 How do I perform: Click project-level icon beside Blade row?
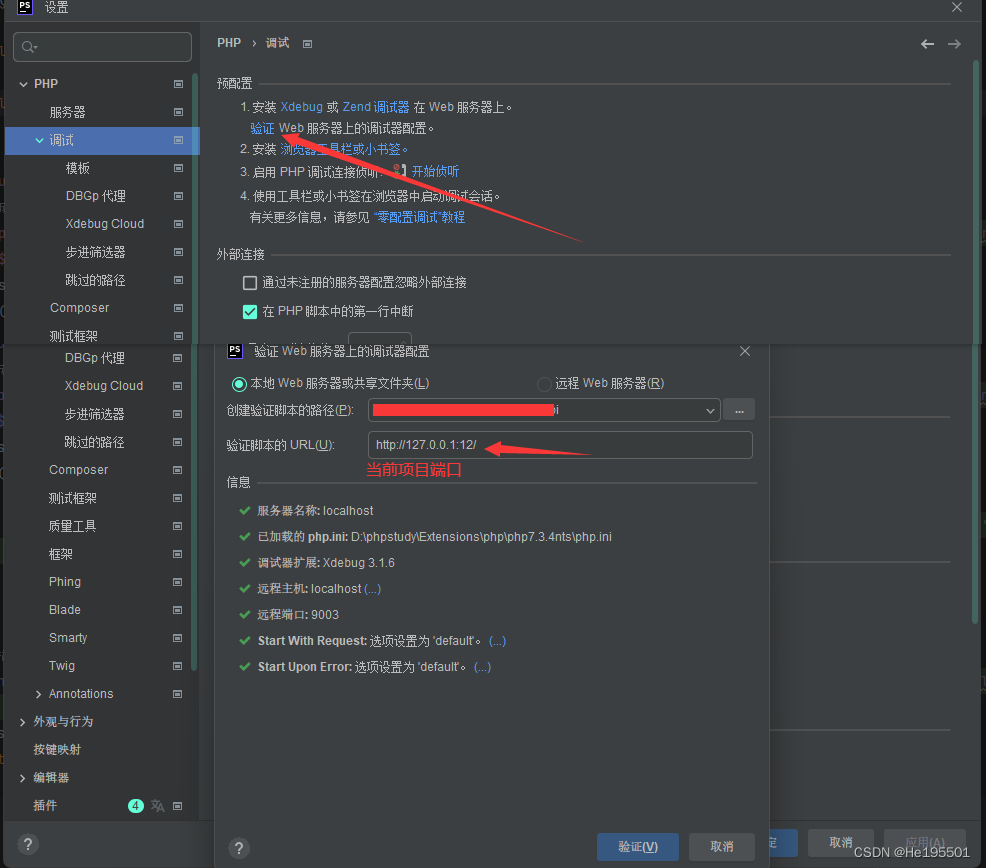tap(177, 609)
